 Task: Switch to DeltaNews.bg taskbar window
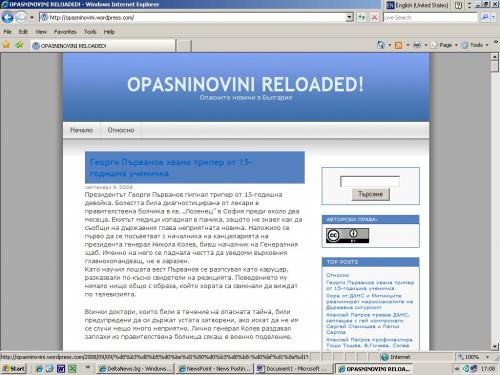135,369
